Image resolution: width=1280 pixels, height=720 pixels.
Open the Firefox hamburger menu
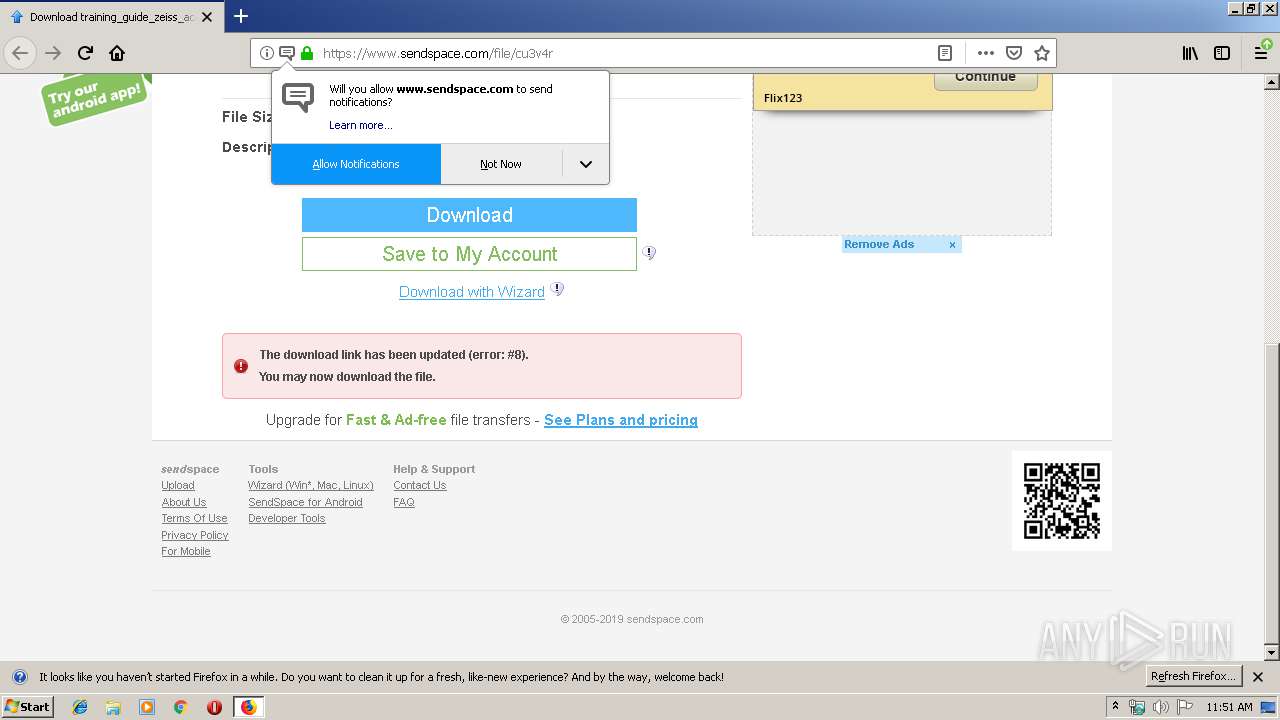1262,53
